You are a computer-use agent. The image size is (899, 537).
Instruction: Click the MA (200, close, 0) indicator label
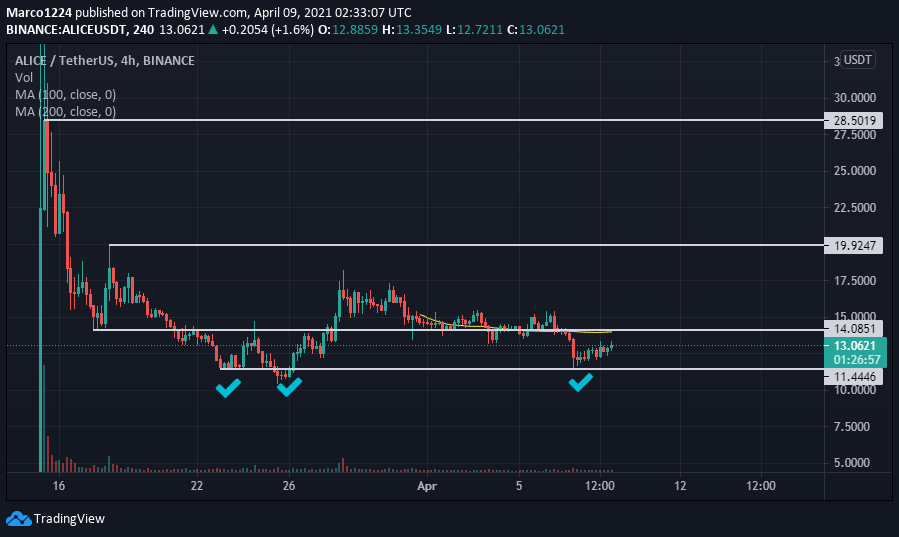65,111
